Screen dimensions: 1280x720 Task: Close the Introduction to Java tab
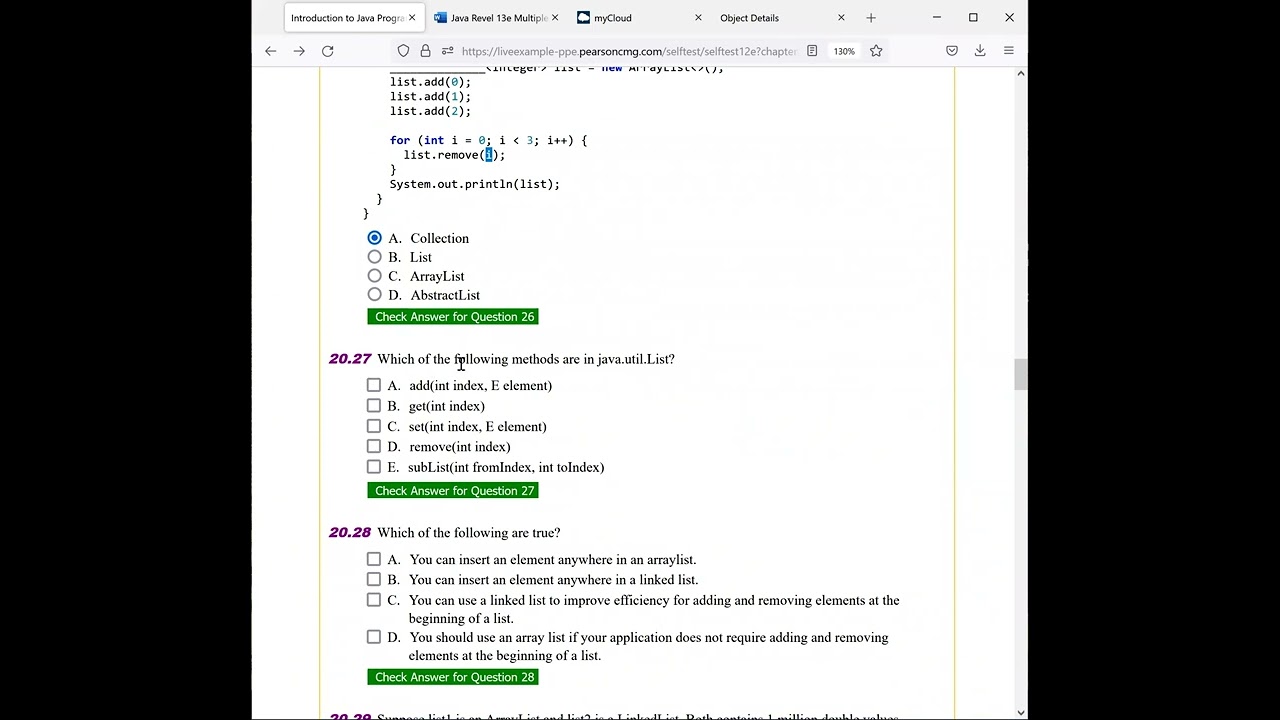[412, 18]
